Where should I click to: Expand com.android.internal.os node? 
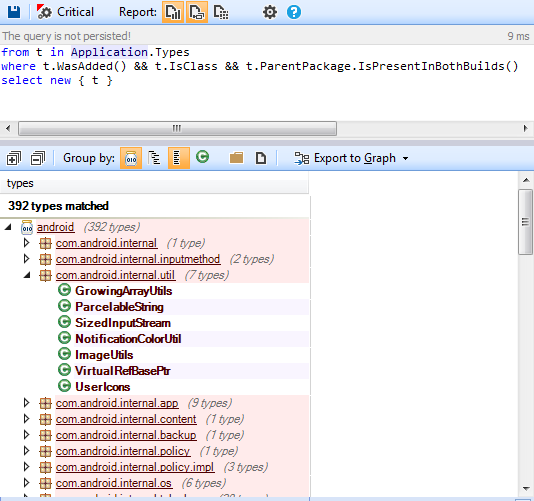(x=27, y=483)
